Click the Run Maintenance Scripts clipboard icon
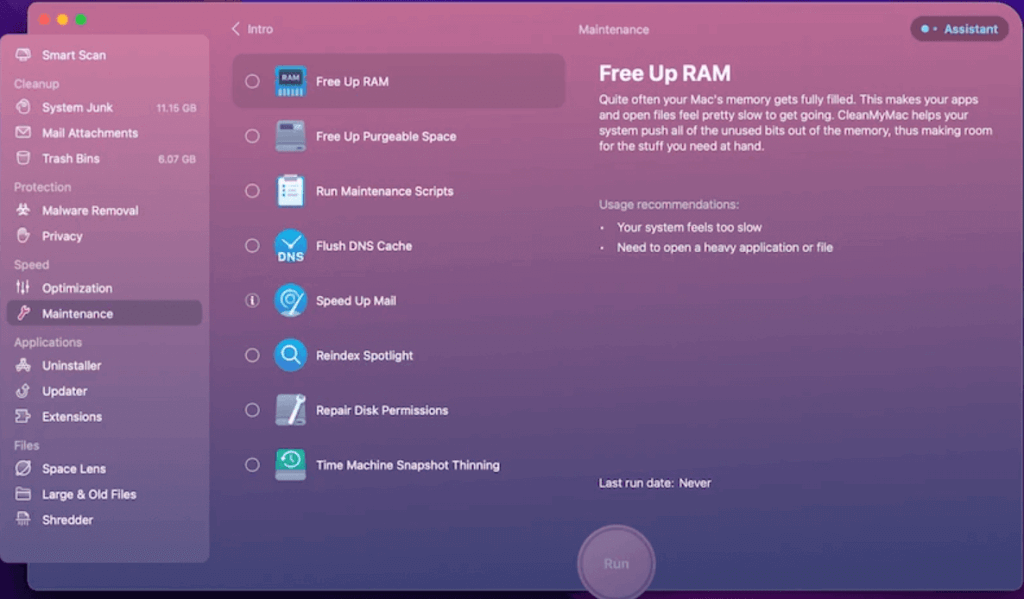The image size is (1024, 599). [x=291, y=191]
